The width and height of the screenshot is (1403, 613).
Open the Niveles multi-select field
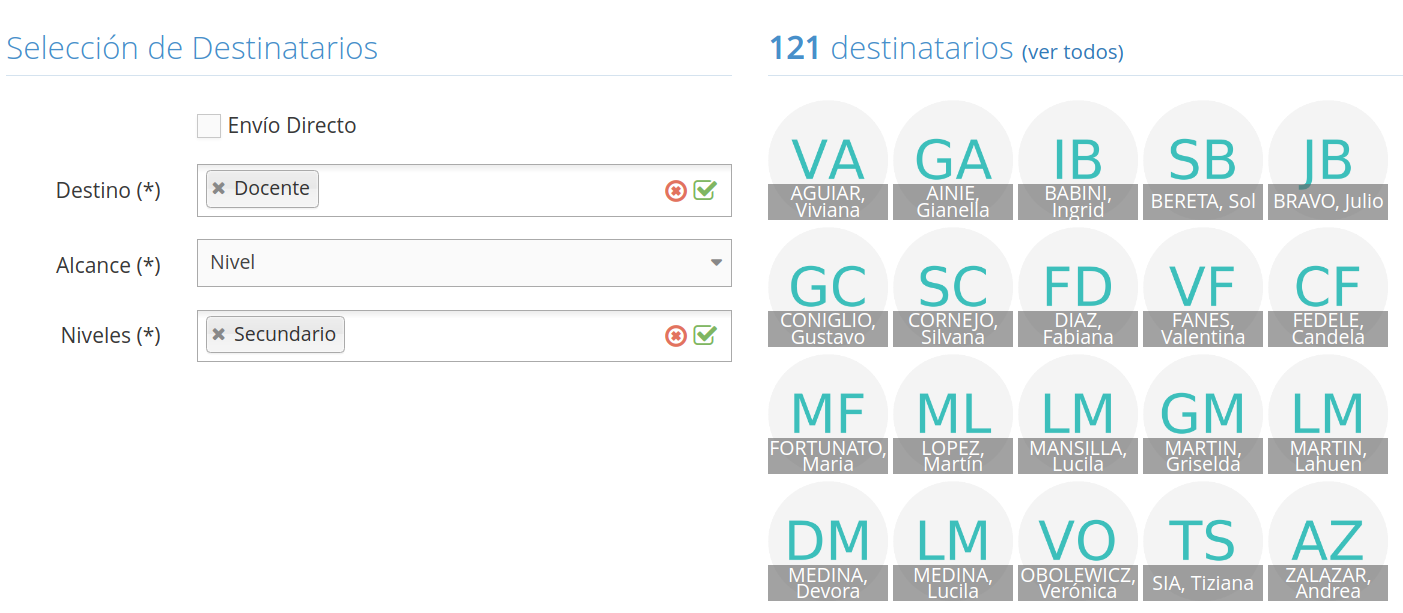(464, 336)
